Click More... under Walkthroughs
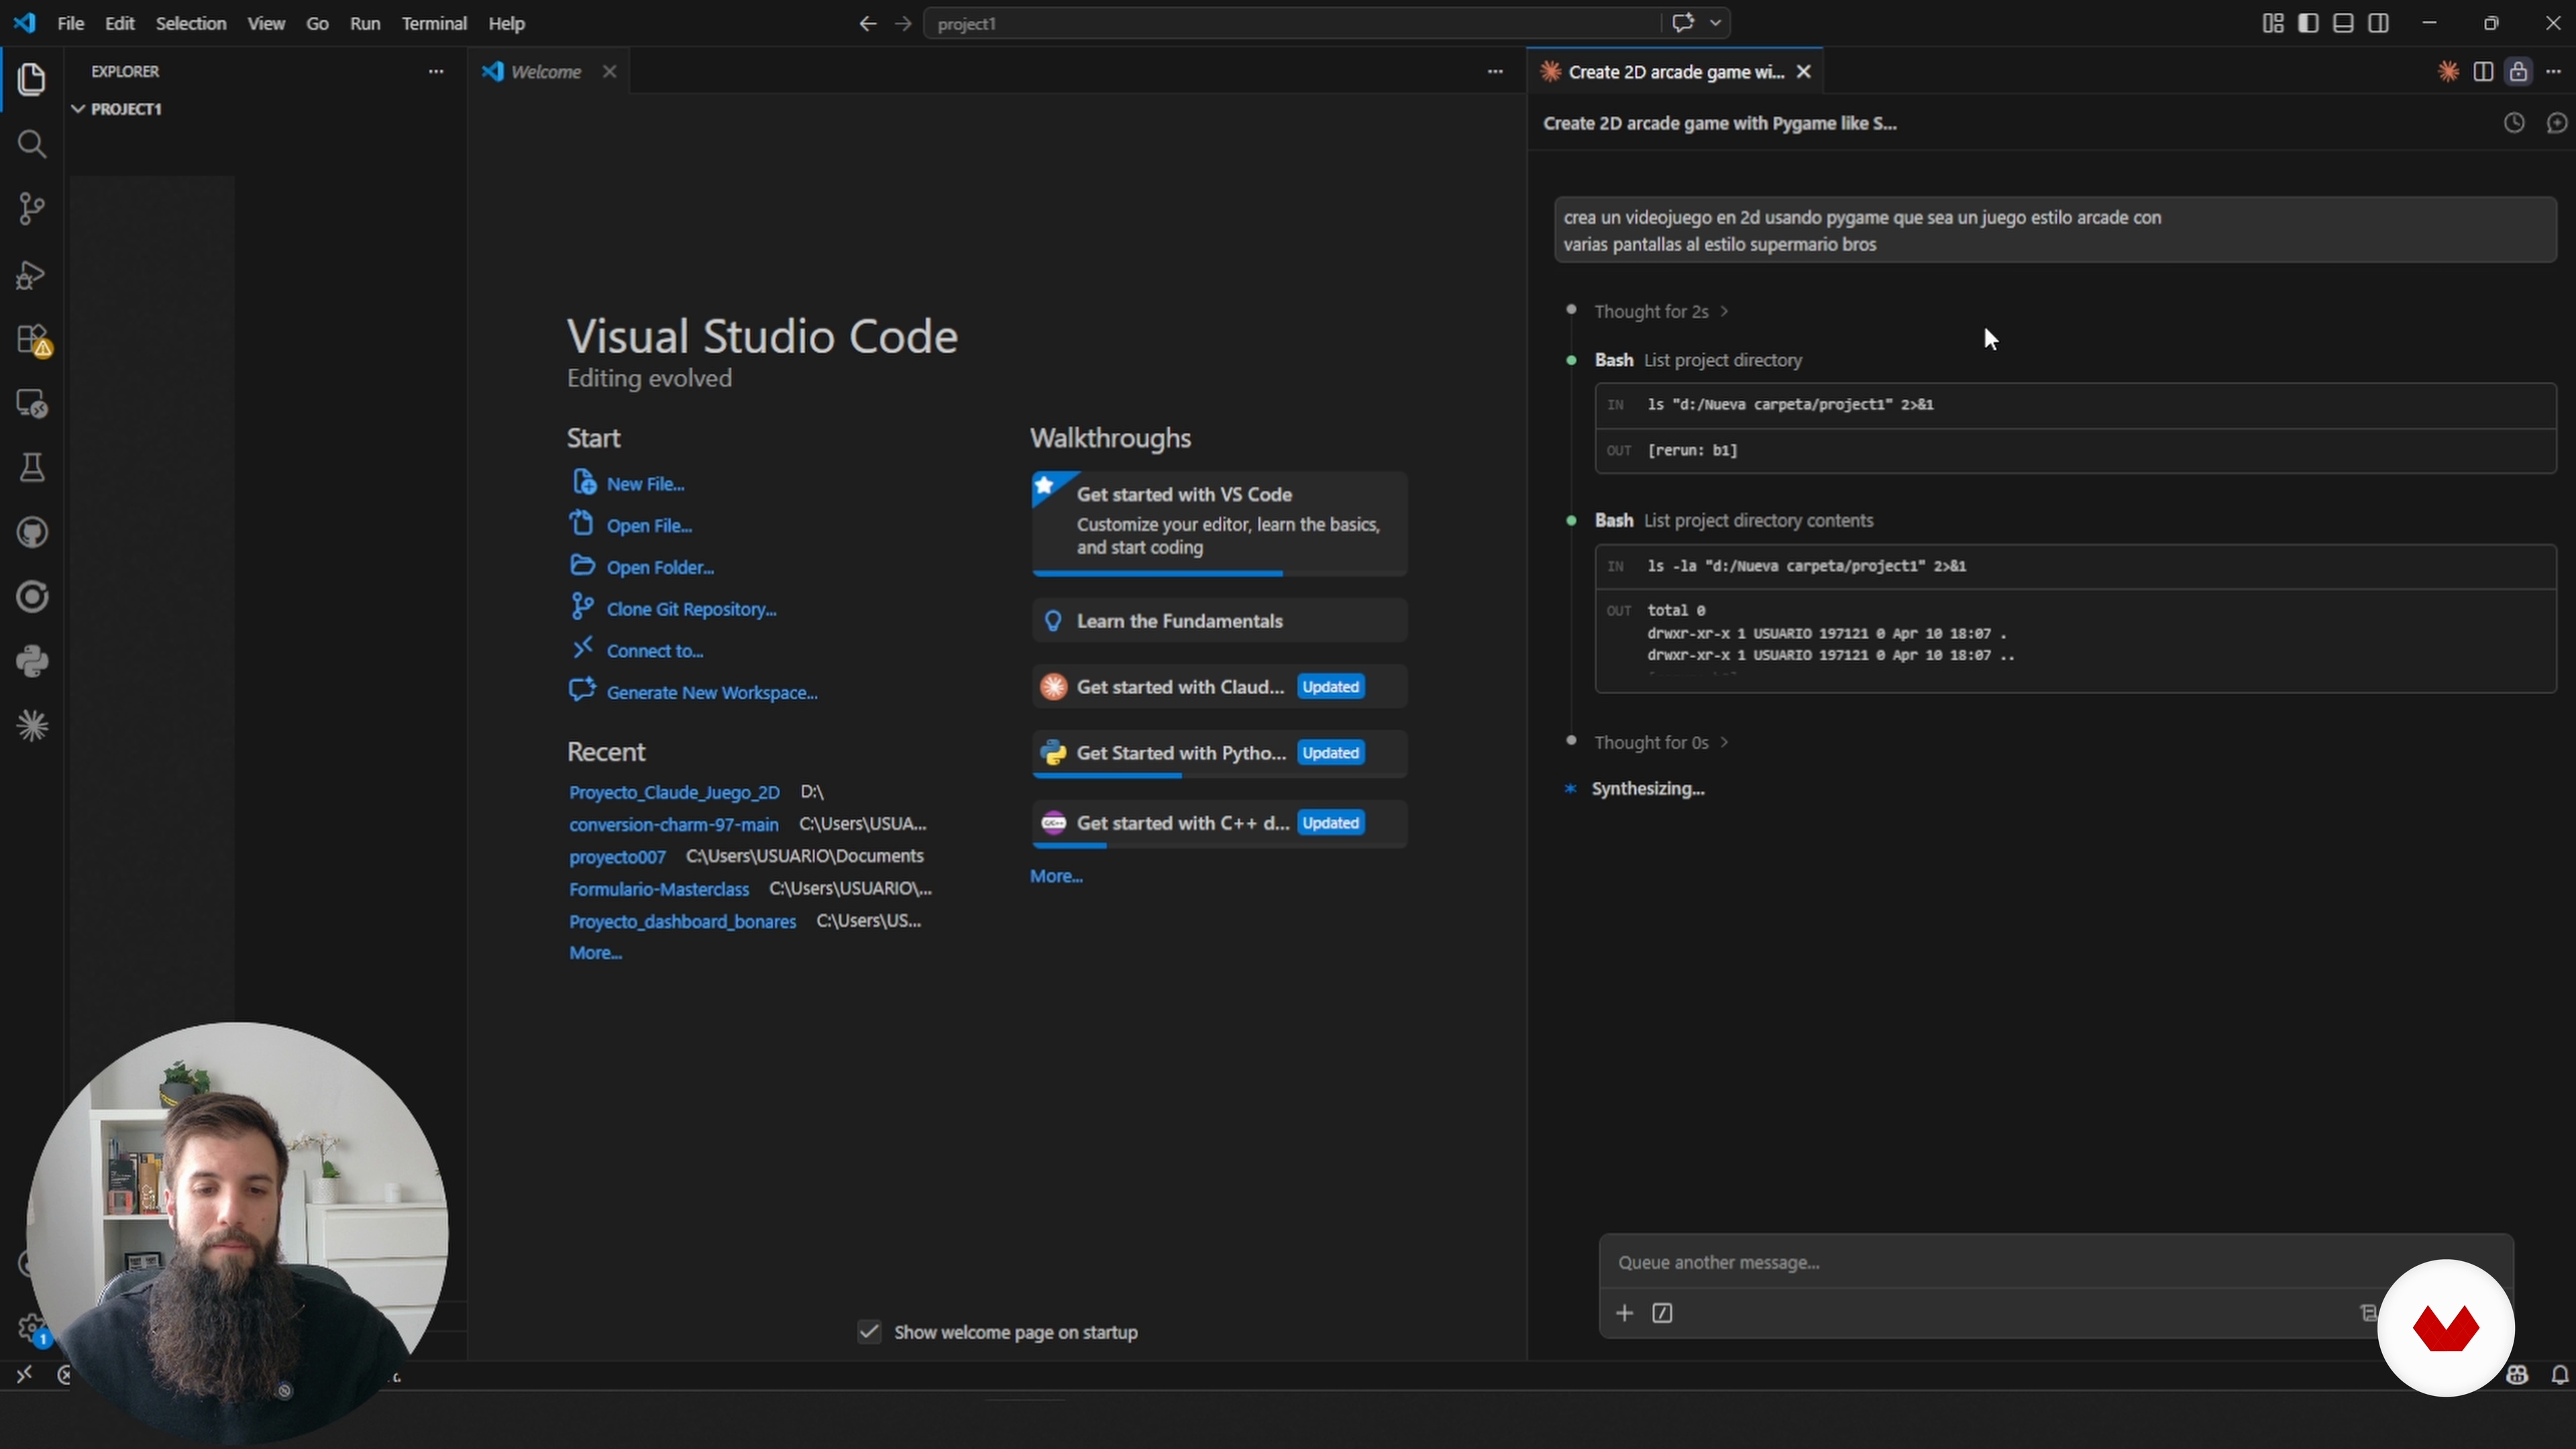Image resolution: width=2576 pixels, height=1449 pixels. pos(1056,876)
